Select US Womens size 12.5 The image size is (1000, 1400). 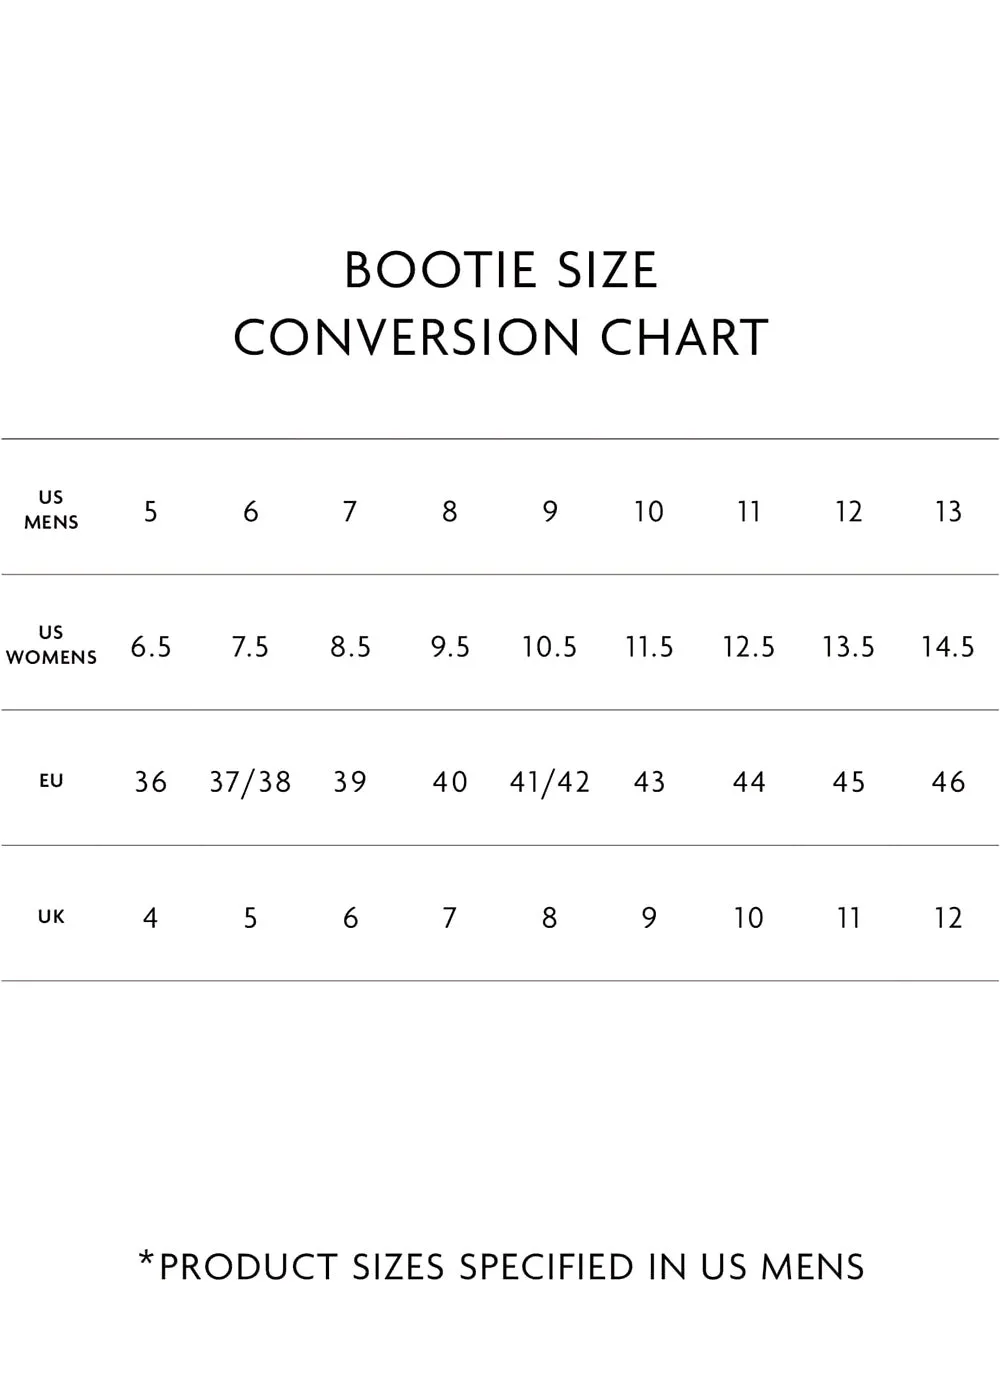tap(749, 647)
